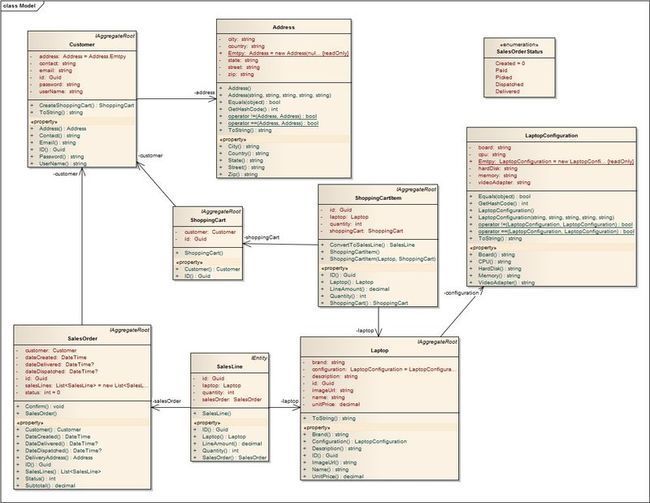The image size is (650, 503).
Task: Click IAggregateRoot label on Laptop class
Action: 438,342
